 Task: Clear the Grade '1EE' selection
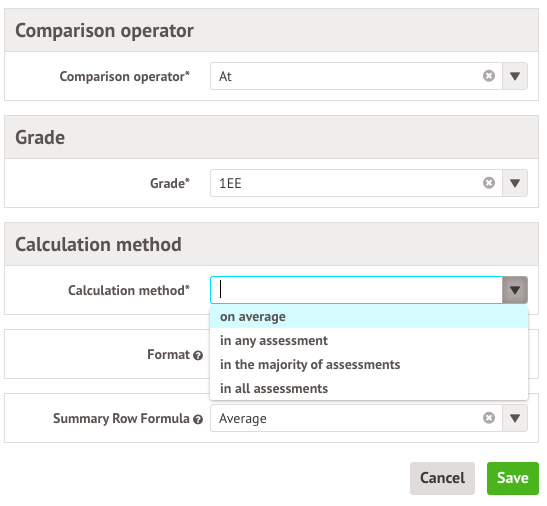pyautogui.click(x=489, y=183)
